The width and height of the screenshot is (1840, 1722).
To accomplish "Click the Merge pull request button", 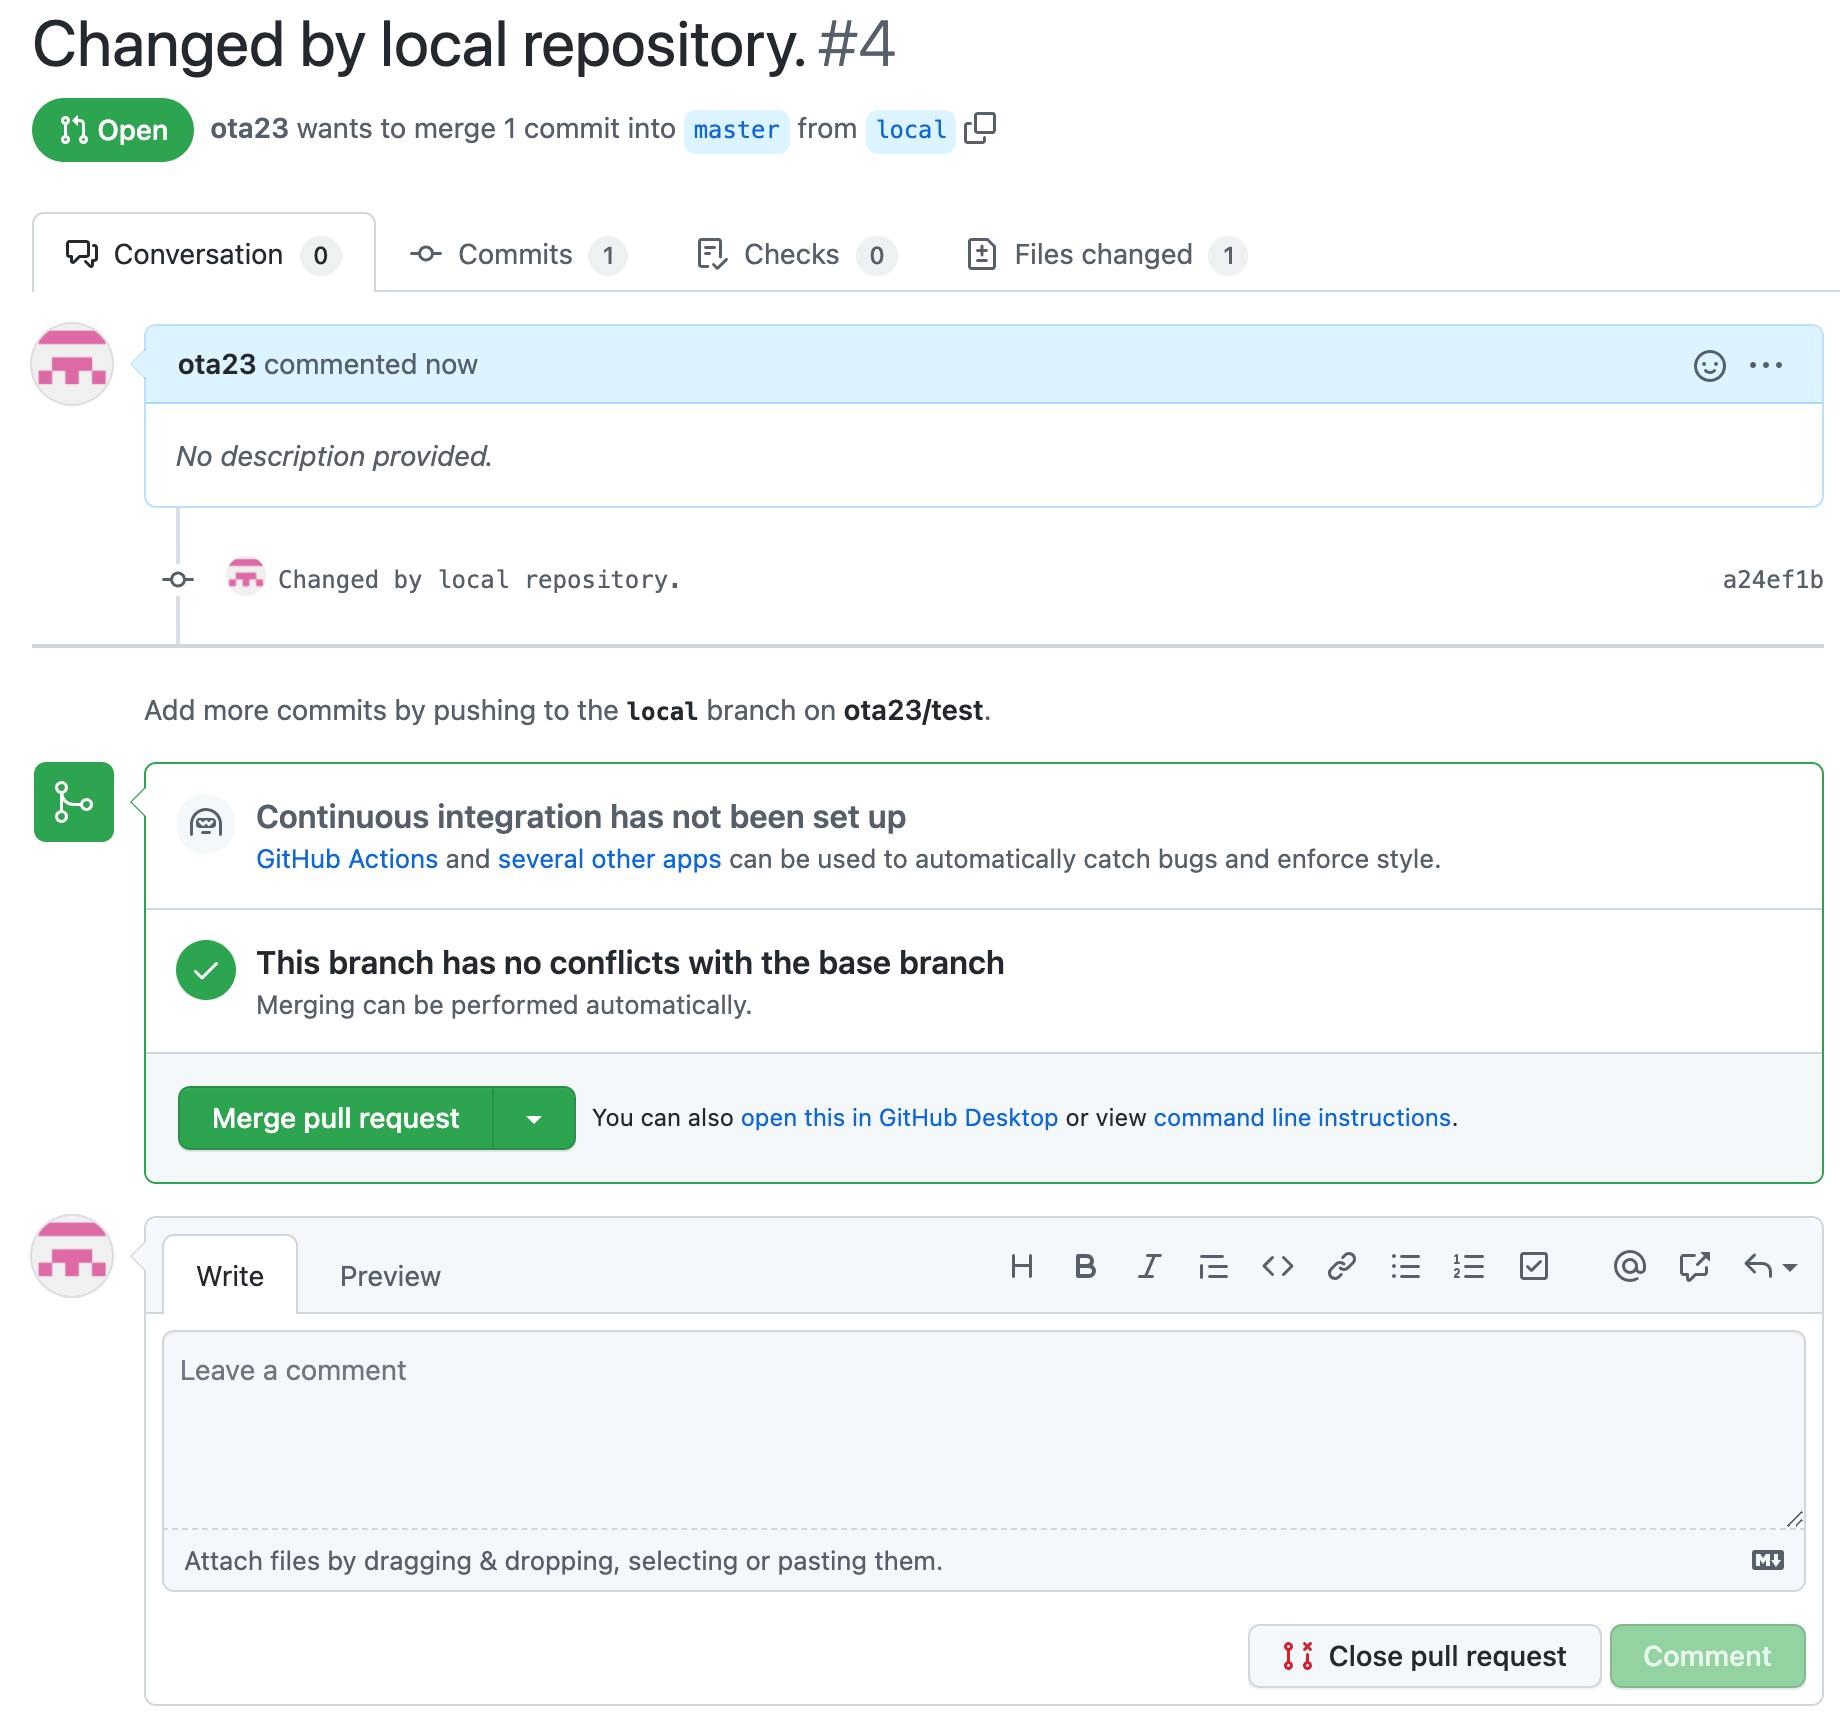I will click(x=336, y=1119).
